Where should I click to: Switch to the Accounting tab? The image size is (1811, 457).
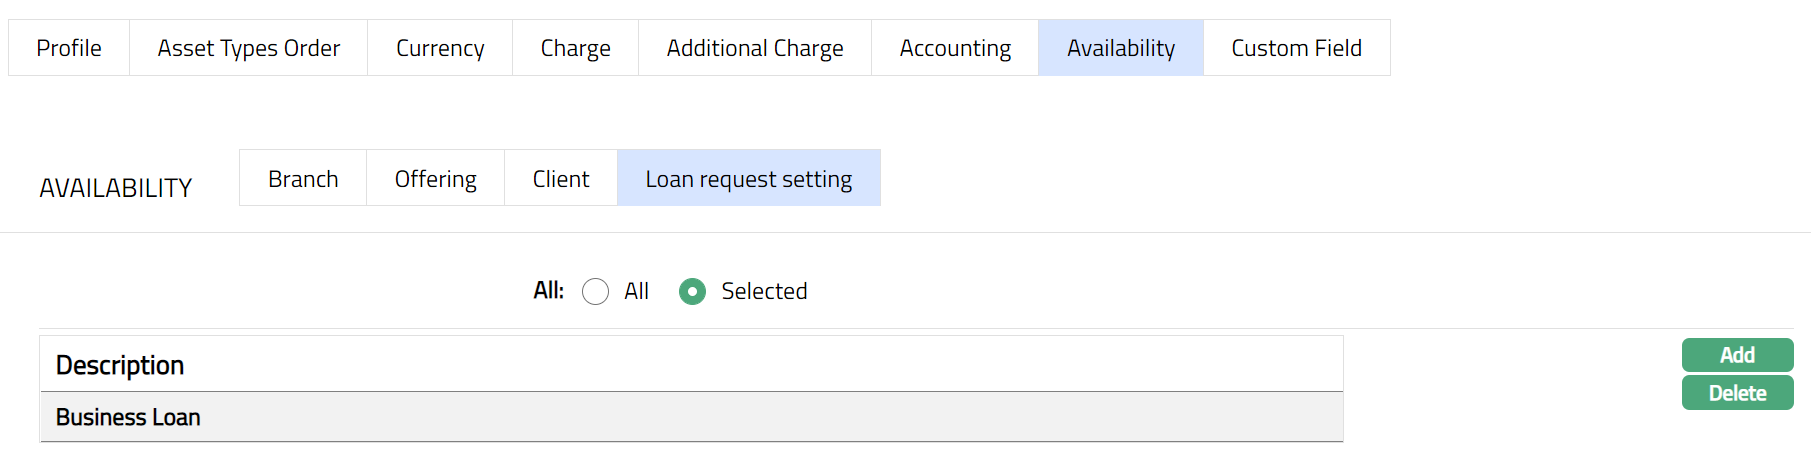click(955, 48)
